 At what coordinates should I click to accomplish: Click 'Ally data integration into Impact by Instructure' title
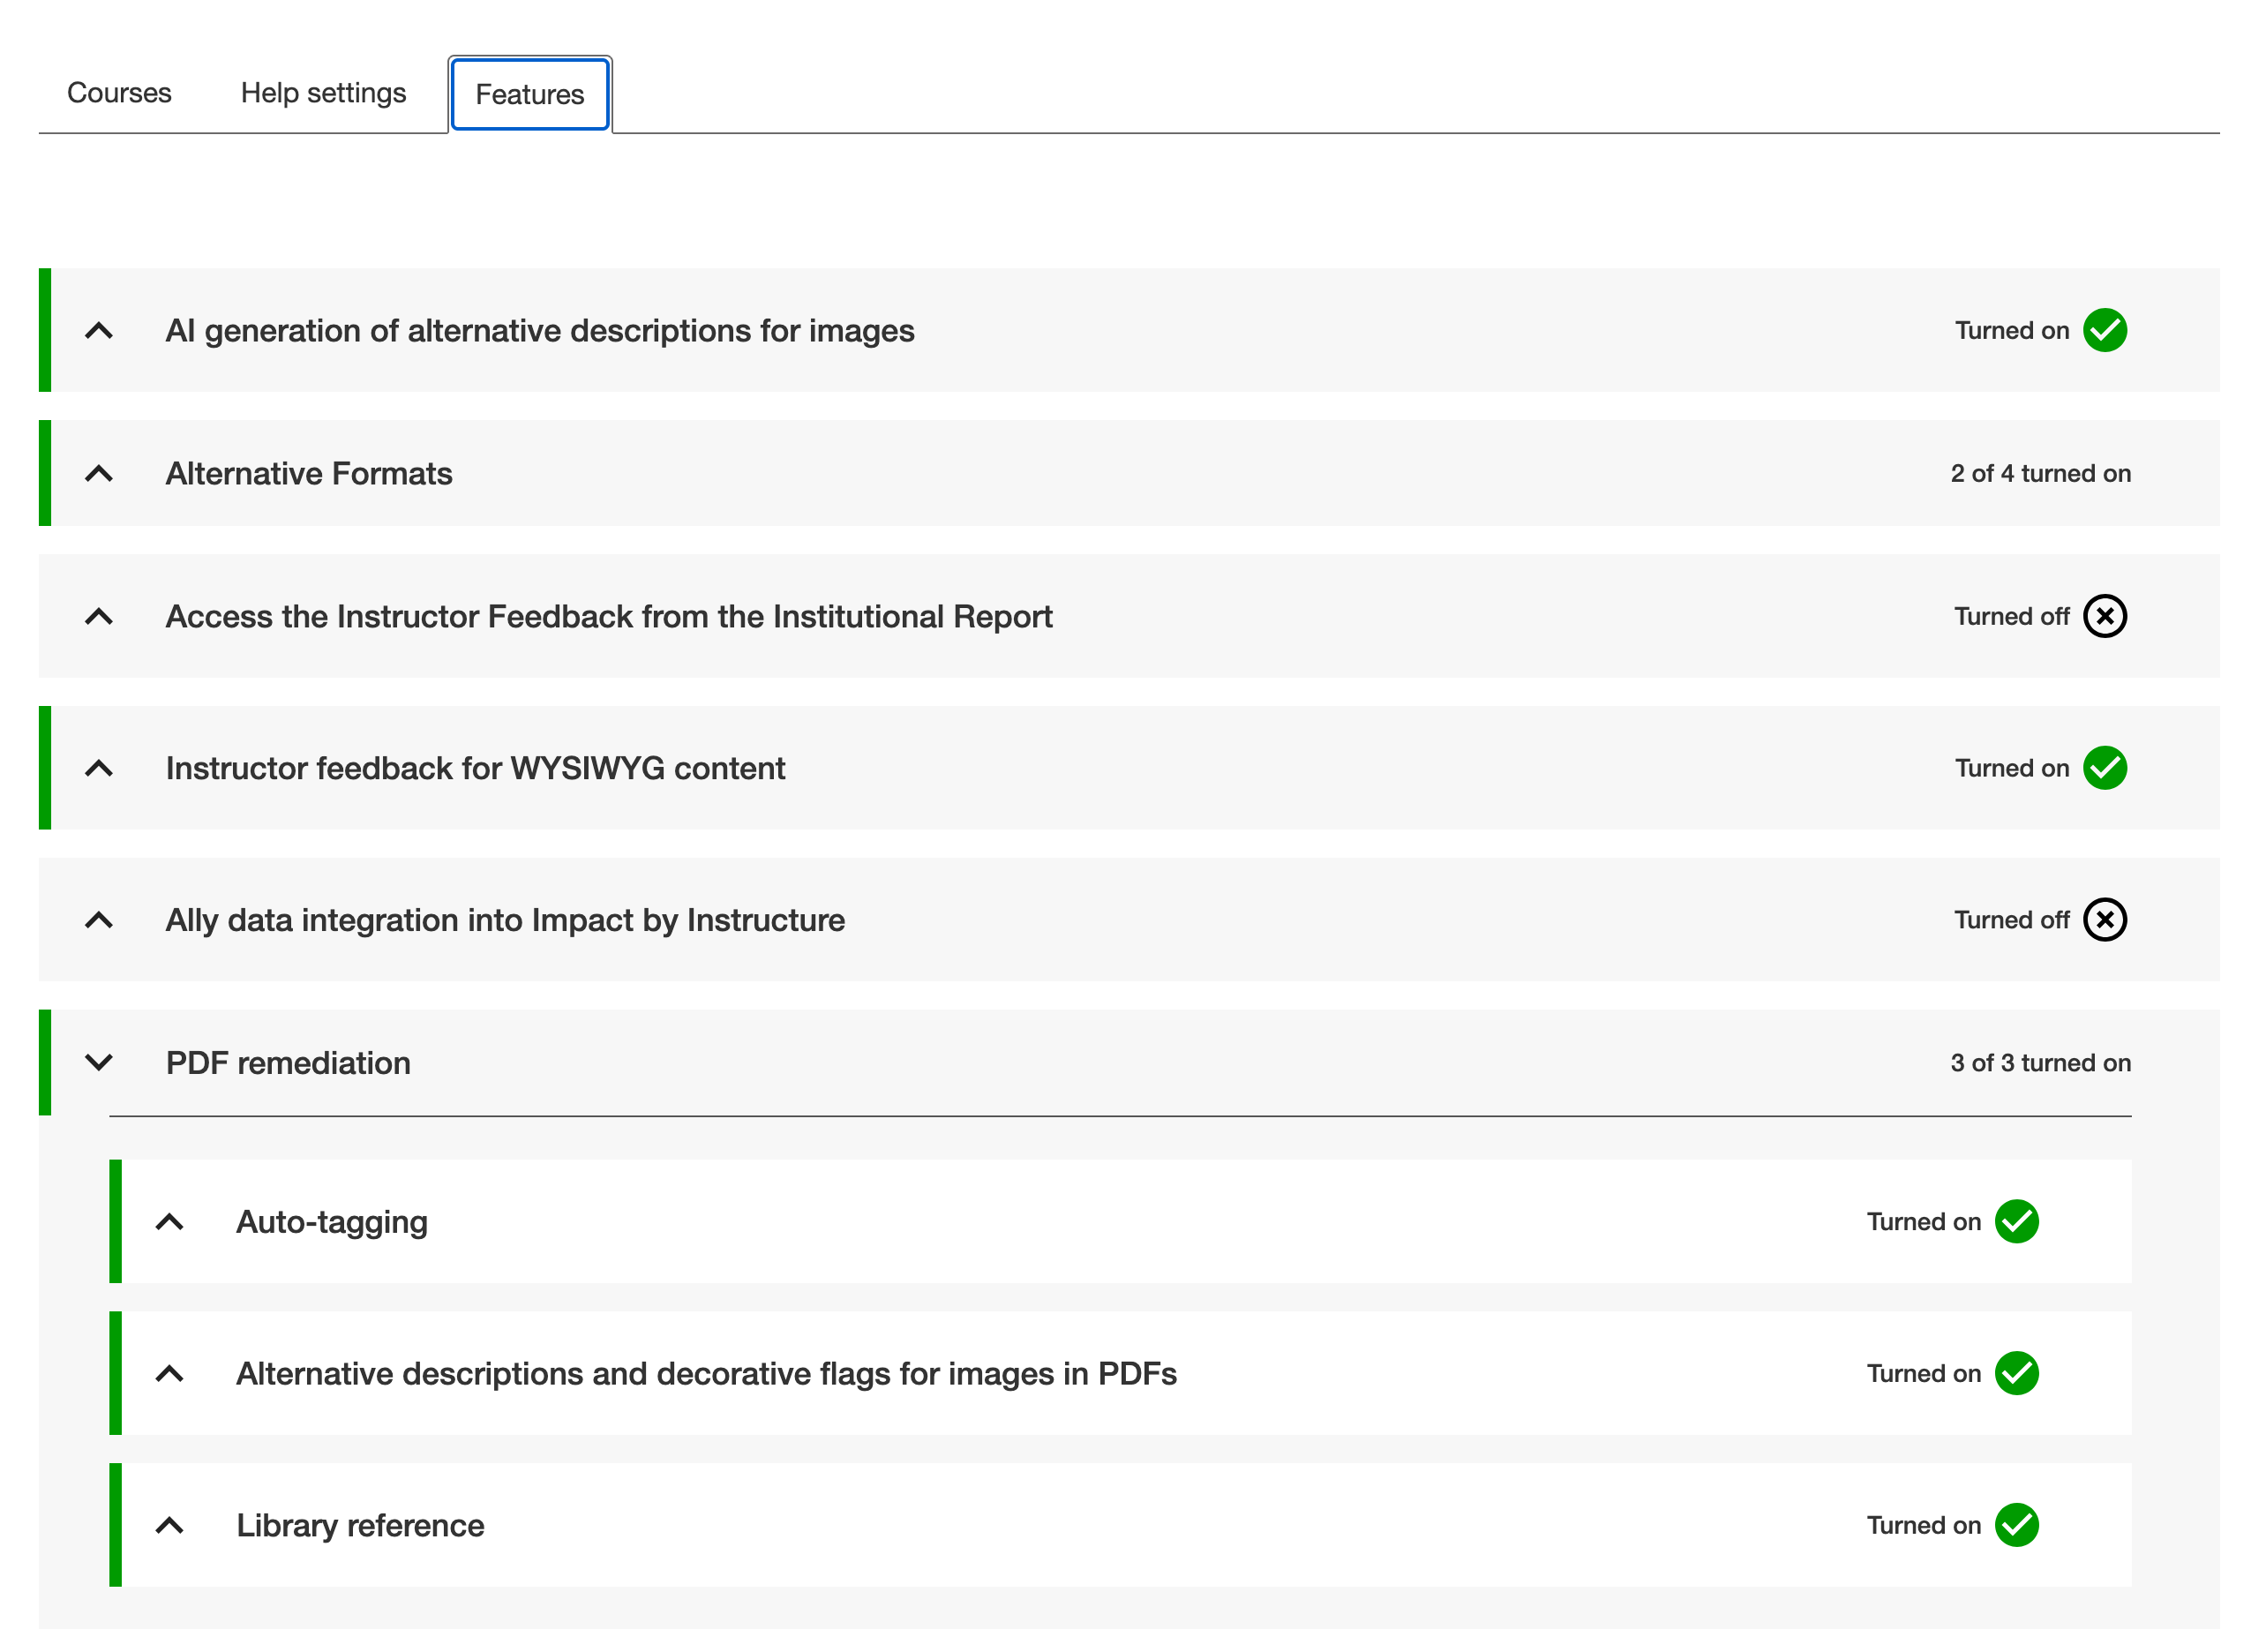coord(505,920)
